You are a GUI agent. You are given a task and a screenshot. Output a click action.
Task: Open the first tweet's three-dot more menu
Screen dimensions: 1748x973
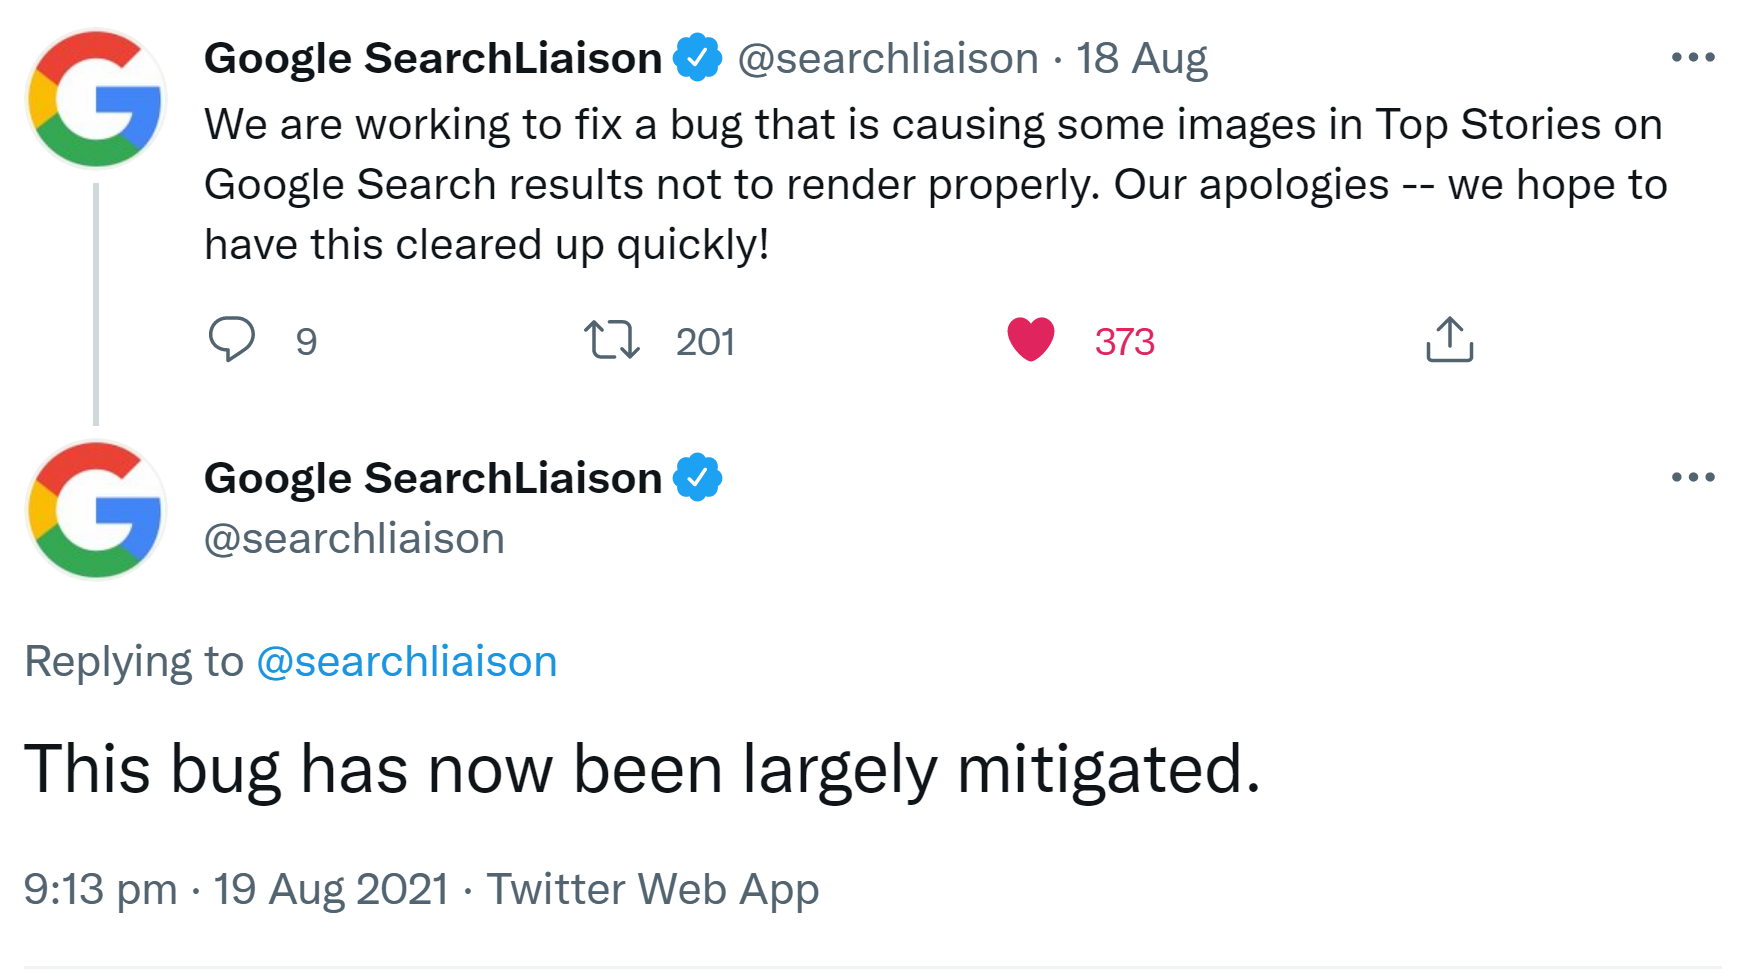tap(1692, 58)
